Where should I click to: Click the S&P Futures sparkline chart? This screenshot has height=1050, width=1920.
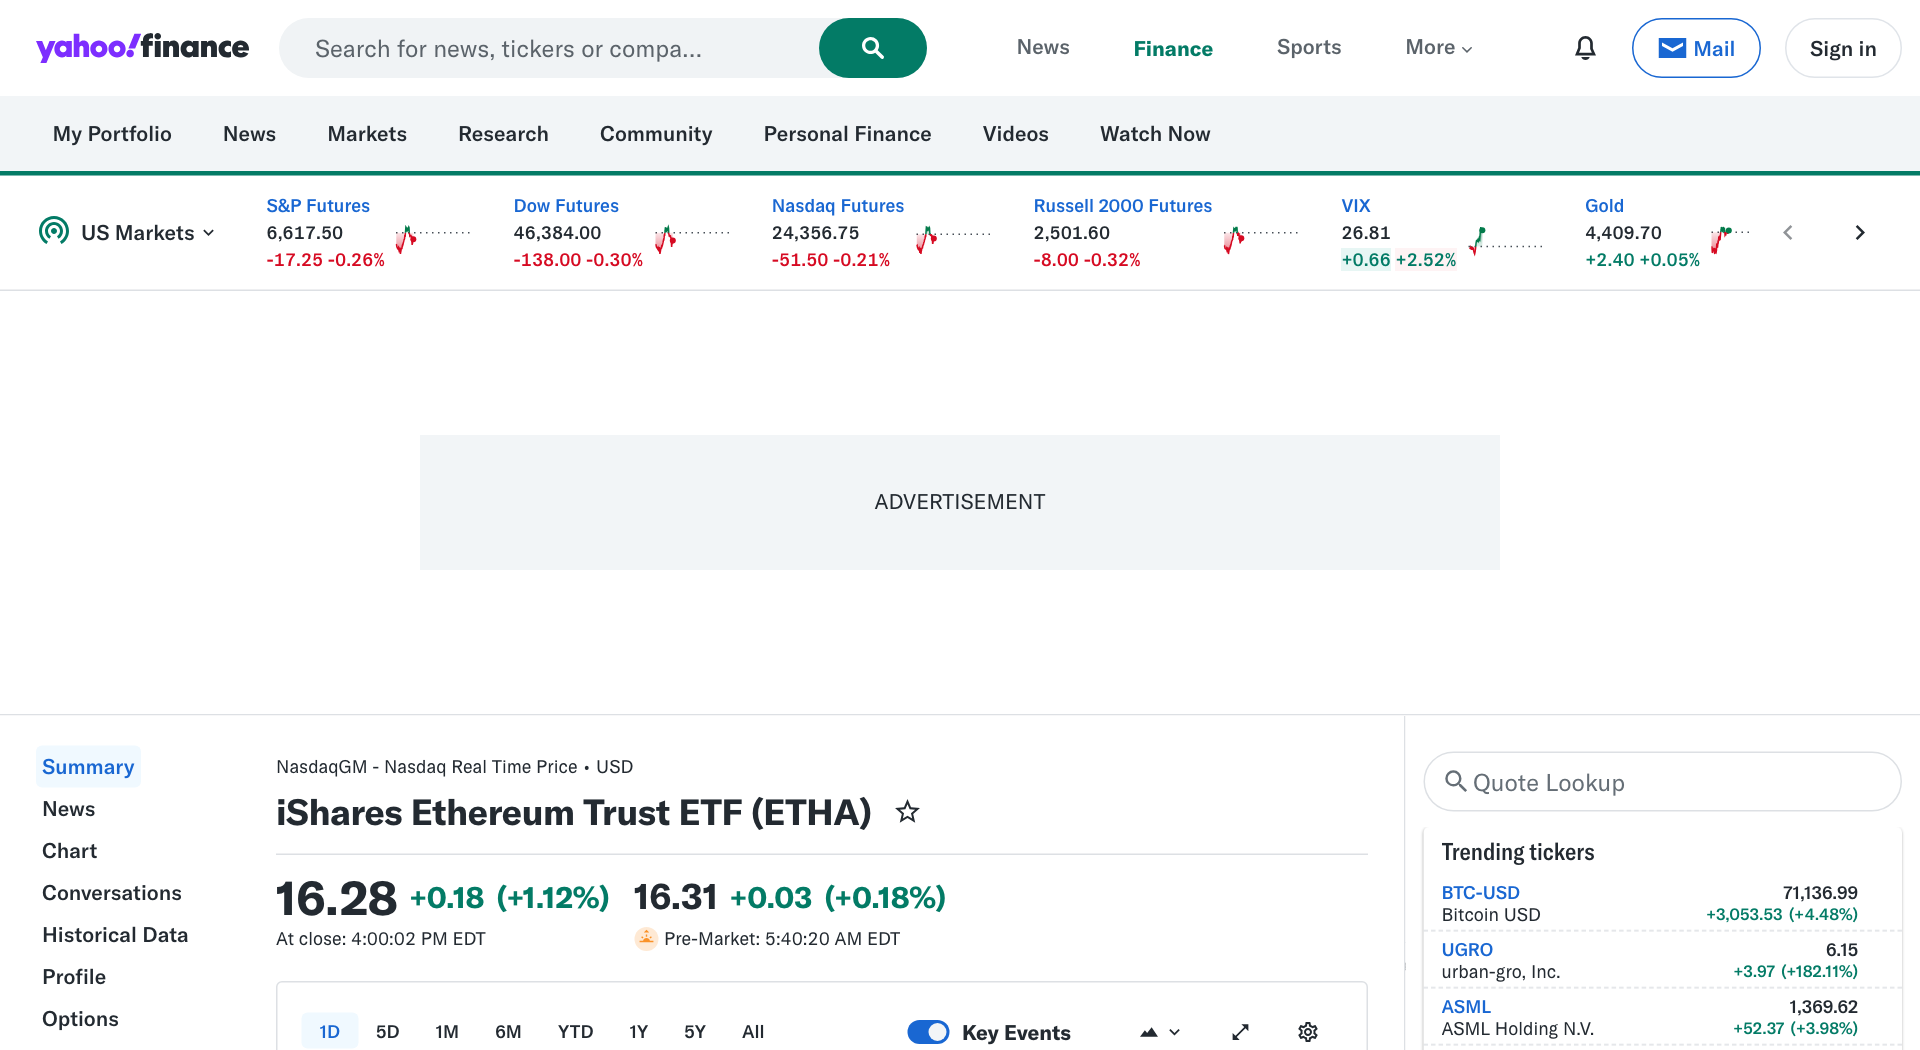(432, 238)
